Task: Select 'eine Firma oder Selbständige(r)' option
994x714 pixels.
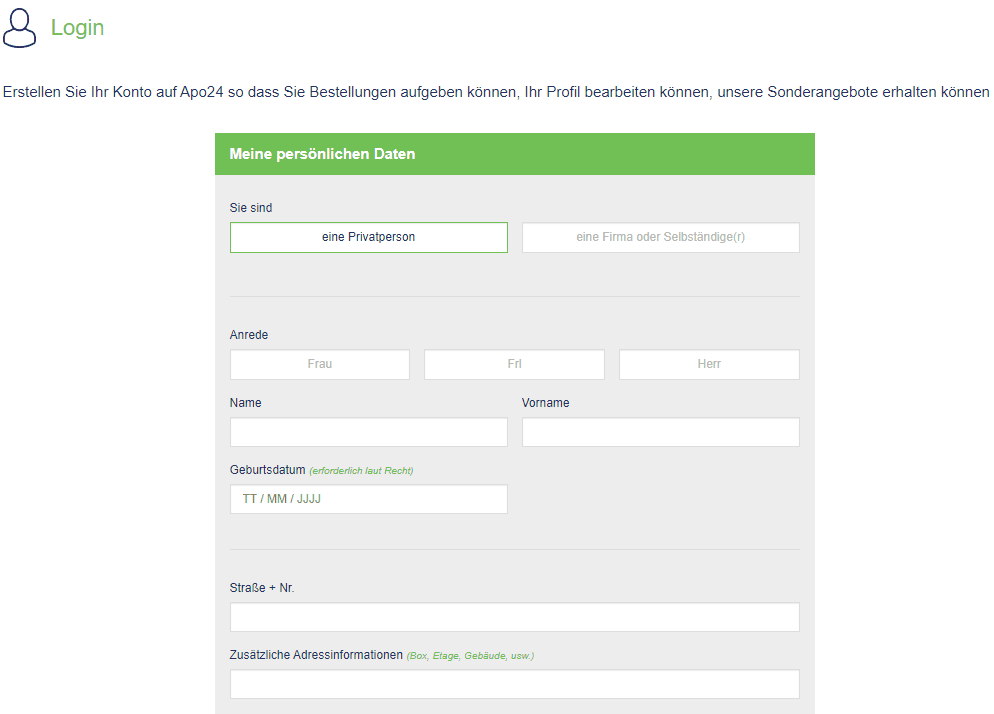Action: tap(661, 237)
